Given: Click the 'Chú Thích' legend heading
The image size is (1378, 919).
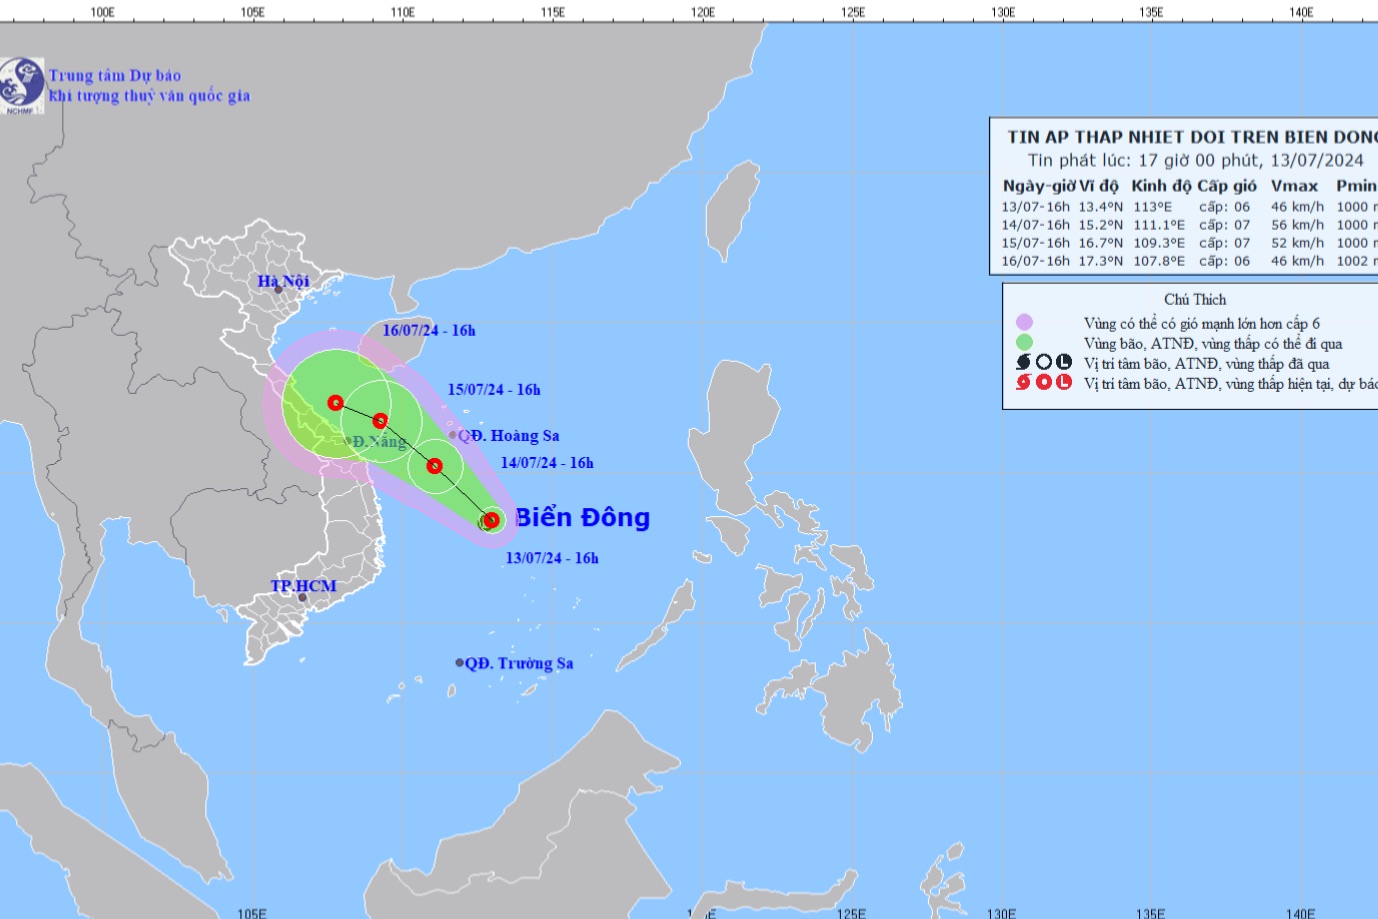Looking at the screenshot, I should (x=1195, y=299).
